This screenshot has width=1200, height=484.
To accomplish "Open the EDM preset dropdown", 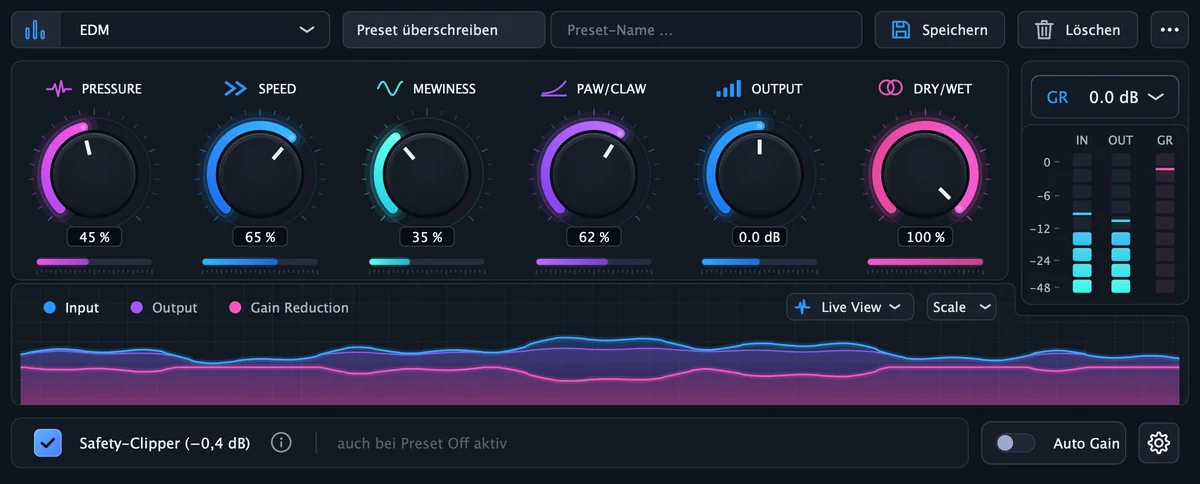I will (195, 30).
